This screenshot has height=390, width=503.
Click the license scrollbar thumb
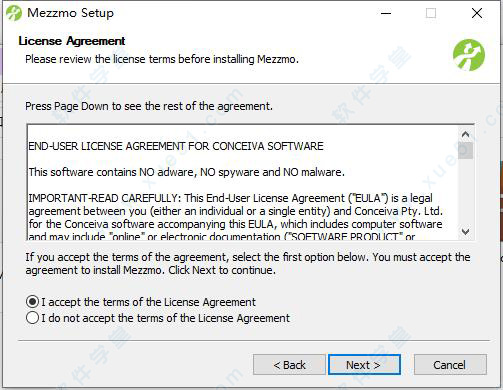click(465, 150)
